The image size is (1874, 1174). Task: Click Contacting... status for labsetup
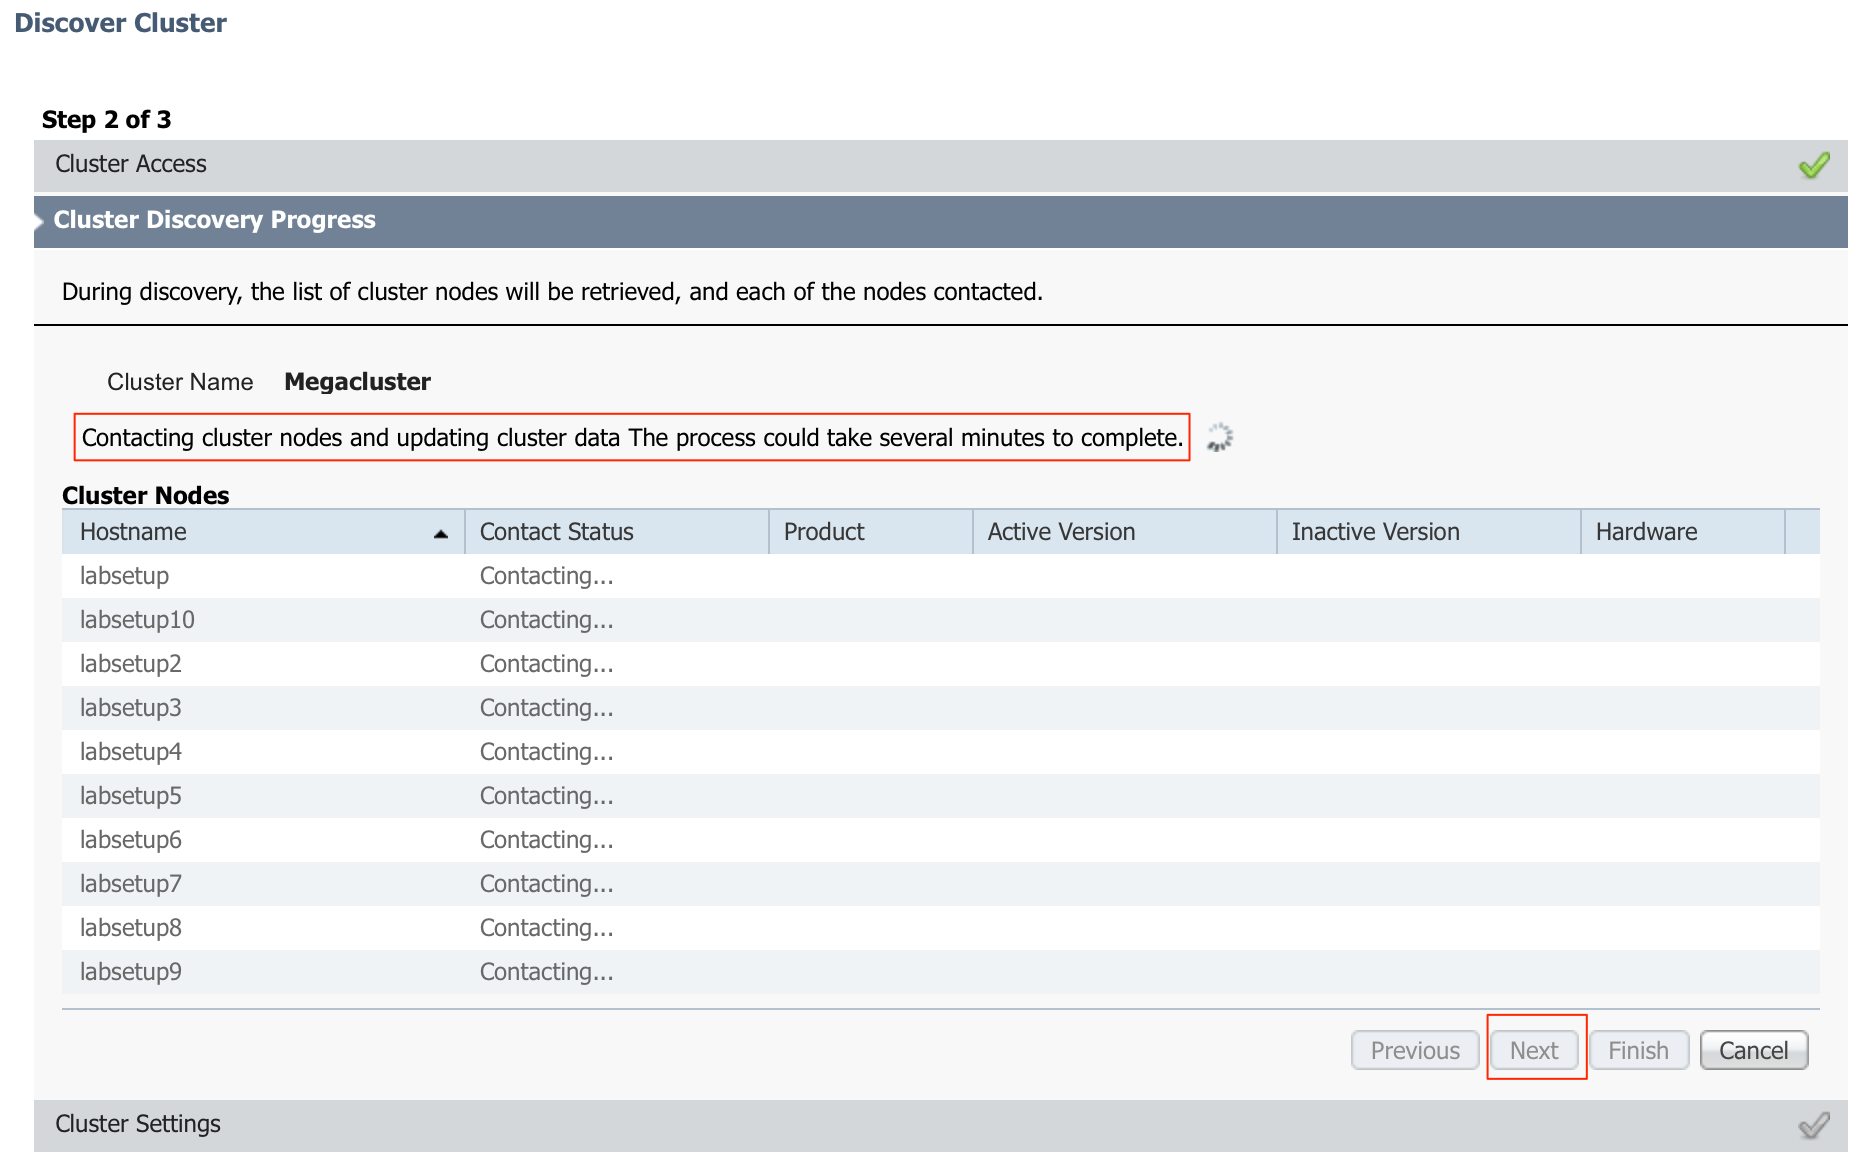pyautogui.click(x=546, y=576)
